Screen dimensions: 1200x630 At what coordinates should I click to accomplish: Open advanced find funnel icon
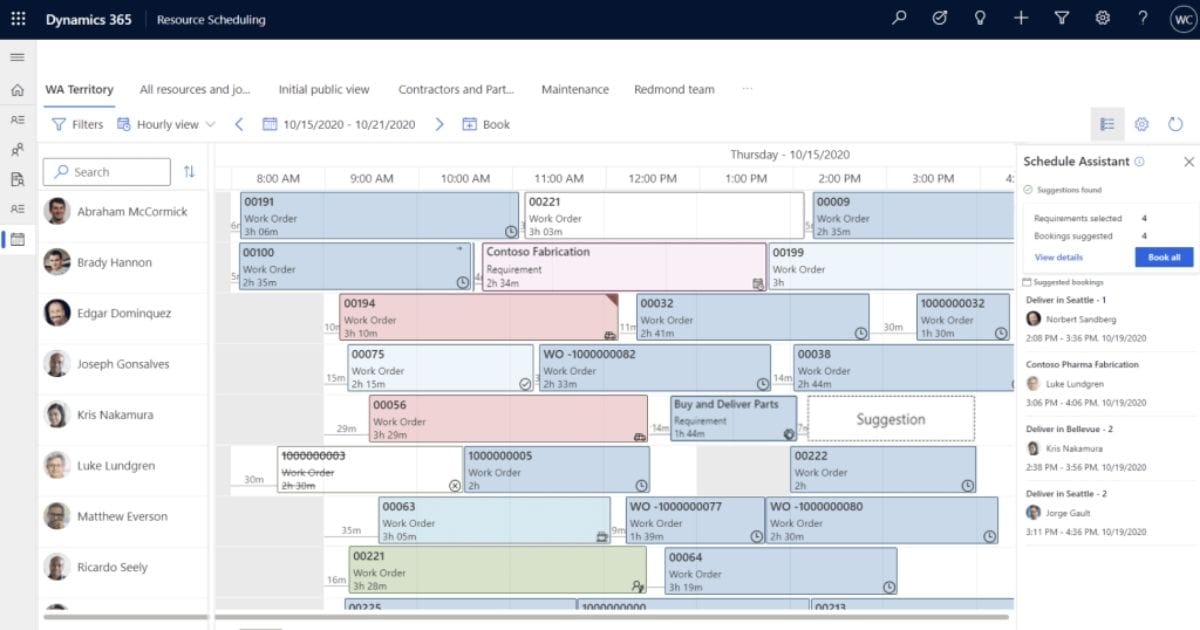pyautogui.click(x=1061, y=18)
